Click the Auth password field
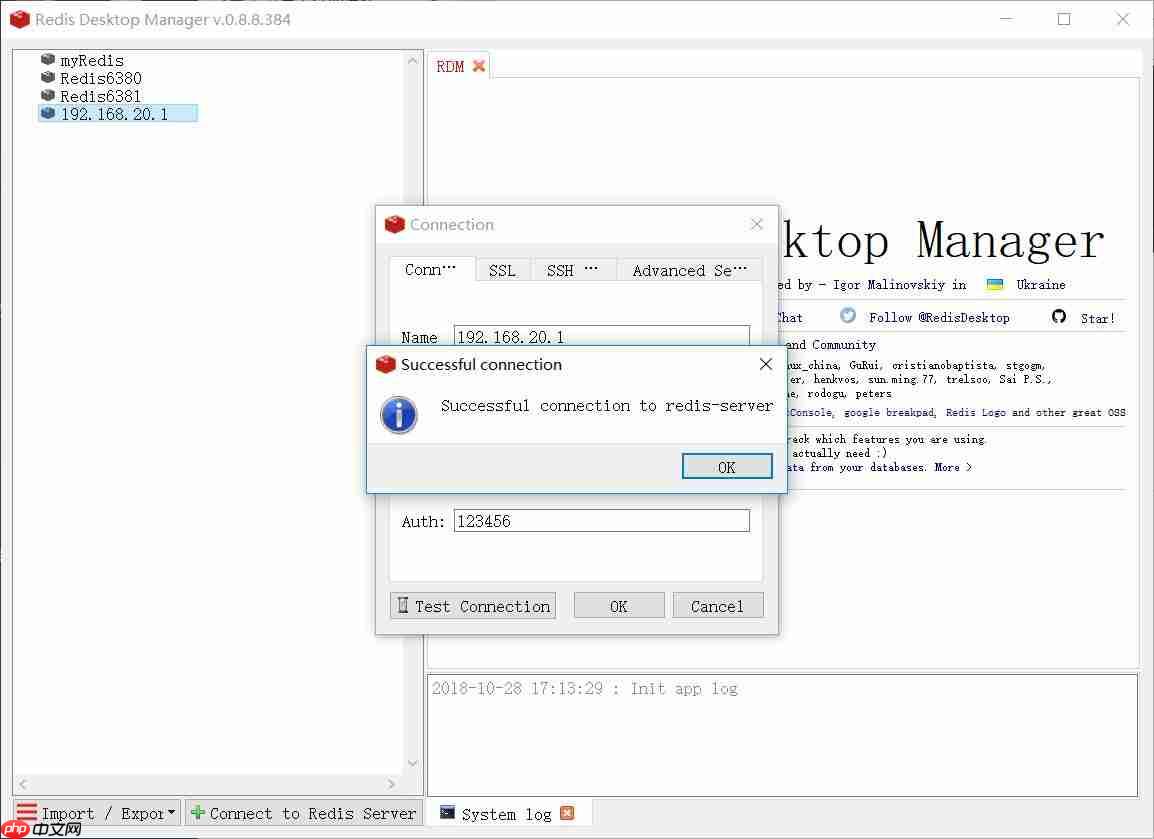This screenshot has height=839, width=1154. (602, 521)
